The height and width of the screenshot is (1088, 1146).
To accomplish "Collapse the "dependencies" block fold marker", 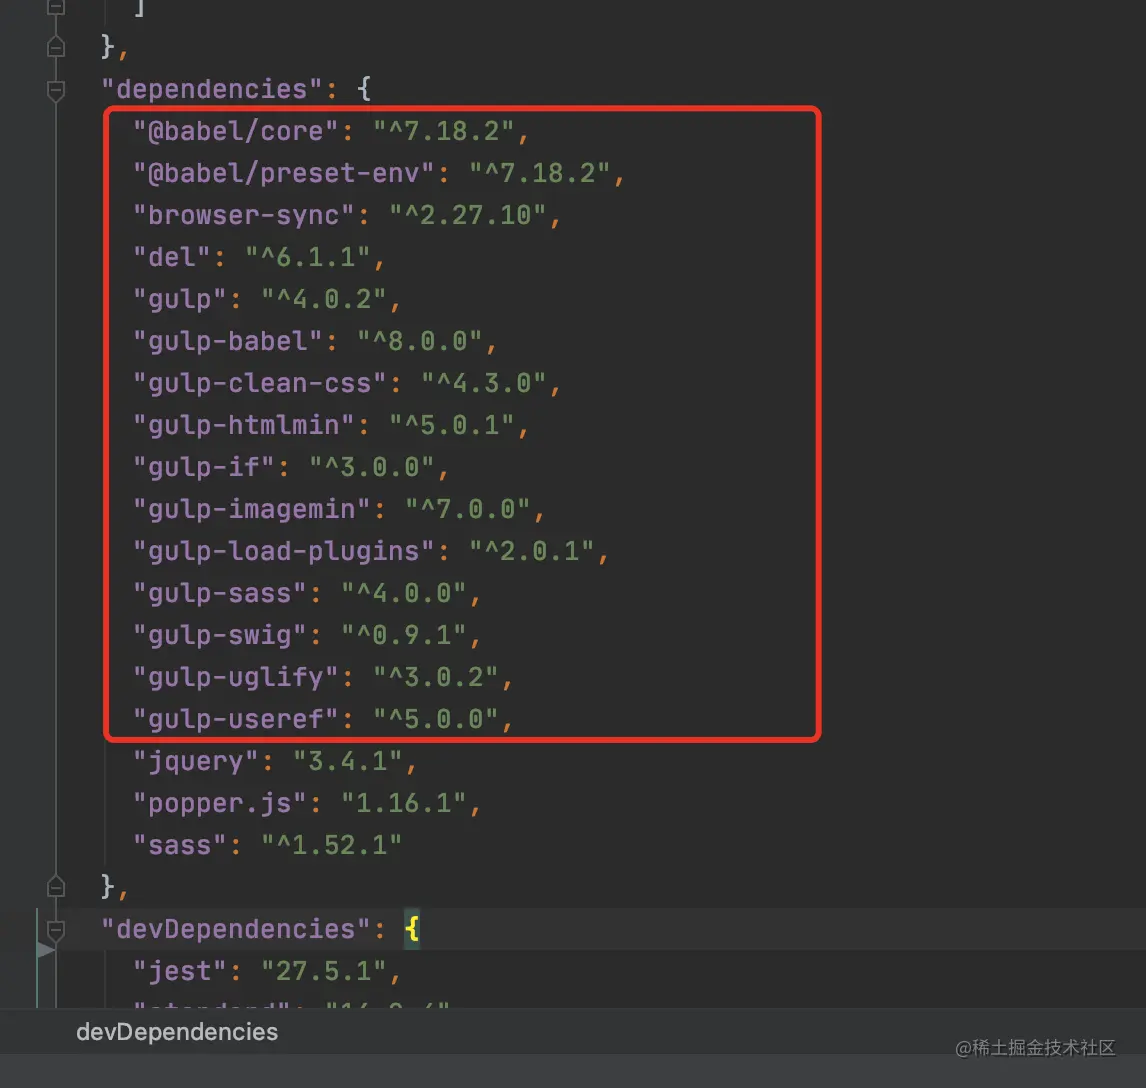I will point(56,91).
